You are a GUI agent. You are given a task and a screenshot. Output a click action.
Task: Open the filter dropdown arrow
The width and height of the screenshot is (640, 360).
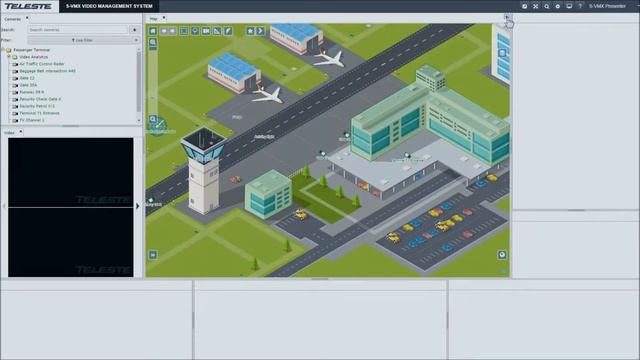tap(136, 40)
